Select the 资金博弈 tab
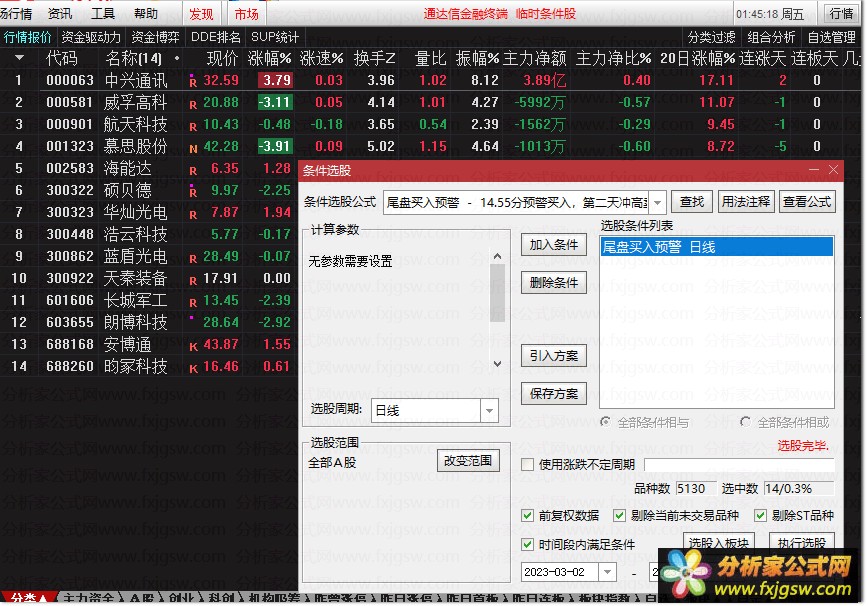The image size is (868, 606). click(156, 37)
